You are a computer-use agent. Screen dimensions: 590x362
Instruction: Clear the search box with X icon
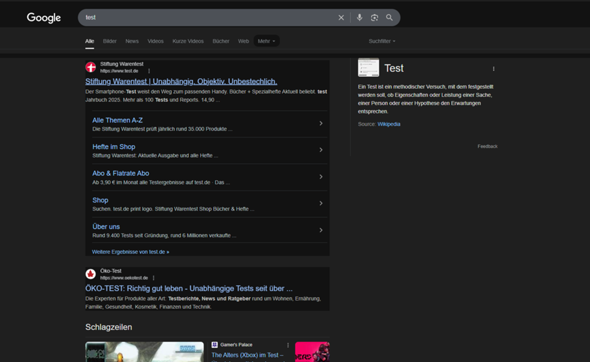pyautogui.click(x=341, y=18)
